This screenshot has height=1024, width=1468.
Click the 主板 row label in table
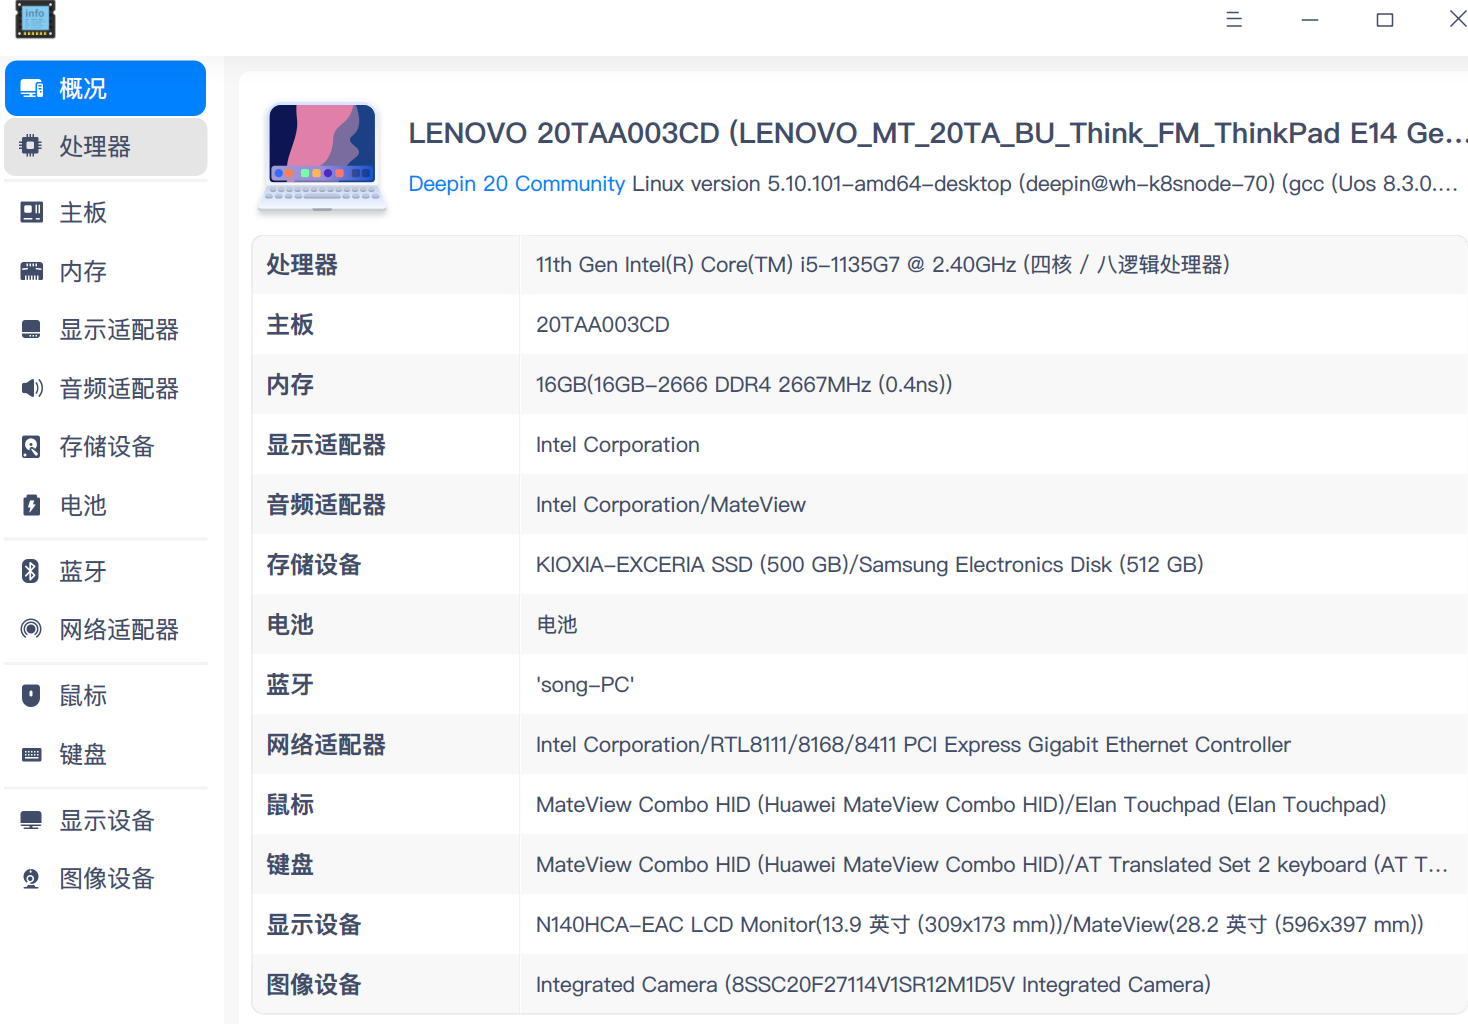pos(290,325)
